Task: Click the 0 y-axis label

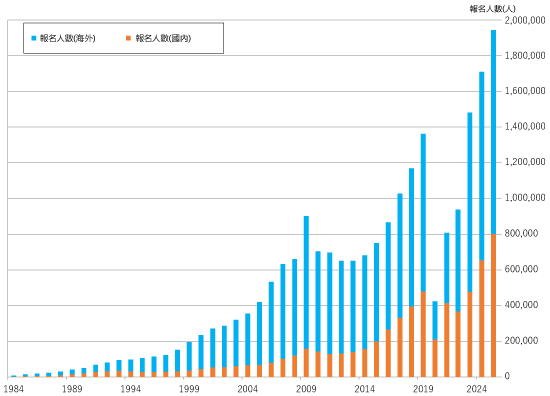Action: coord(507,376)
